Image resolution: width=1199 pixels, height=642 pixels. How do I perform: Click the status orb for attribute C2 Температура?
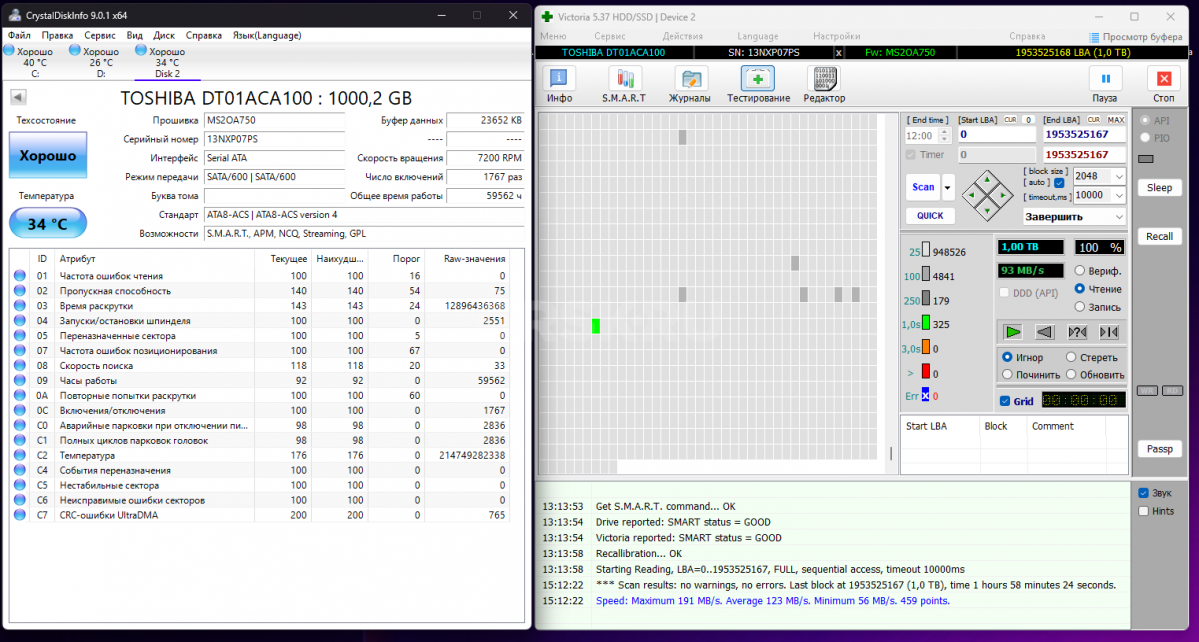(19, 456)
